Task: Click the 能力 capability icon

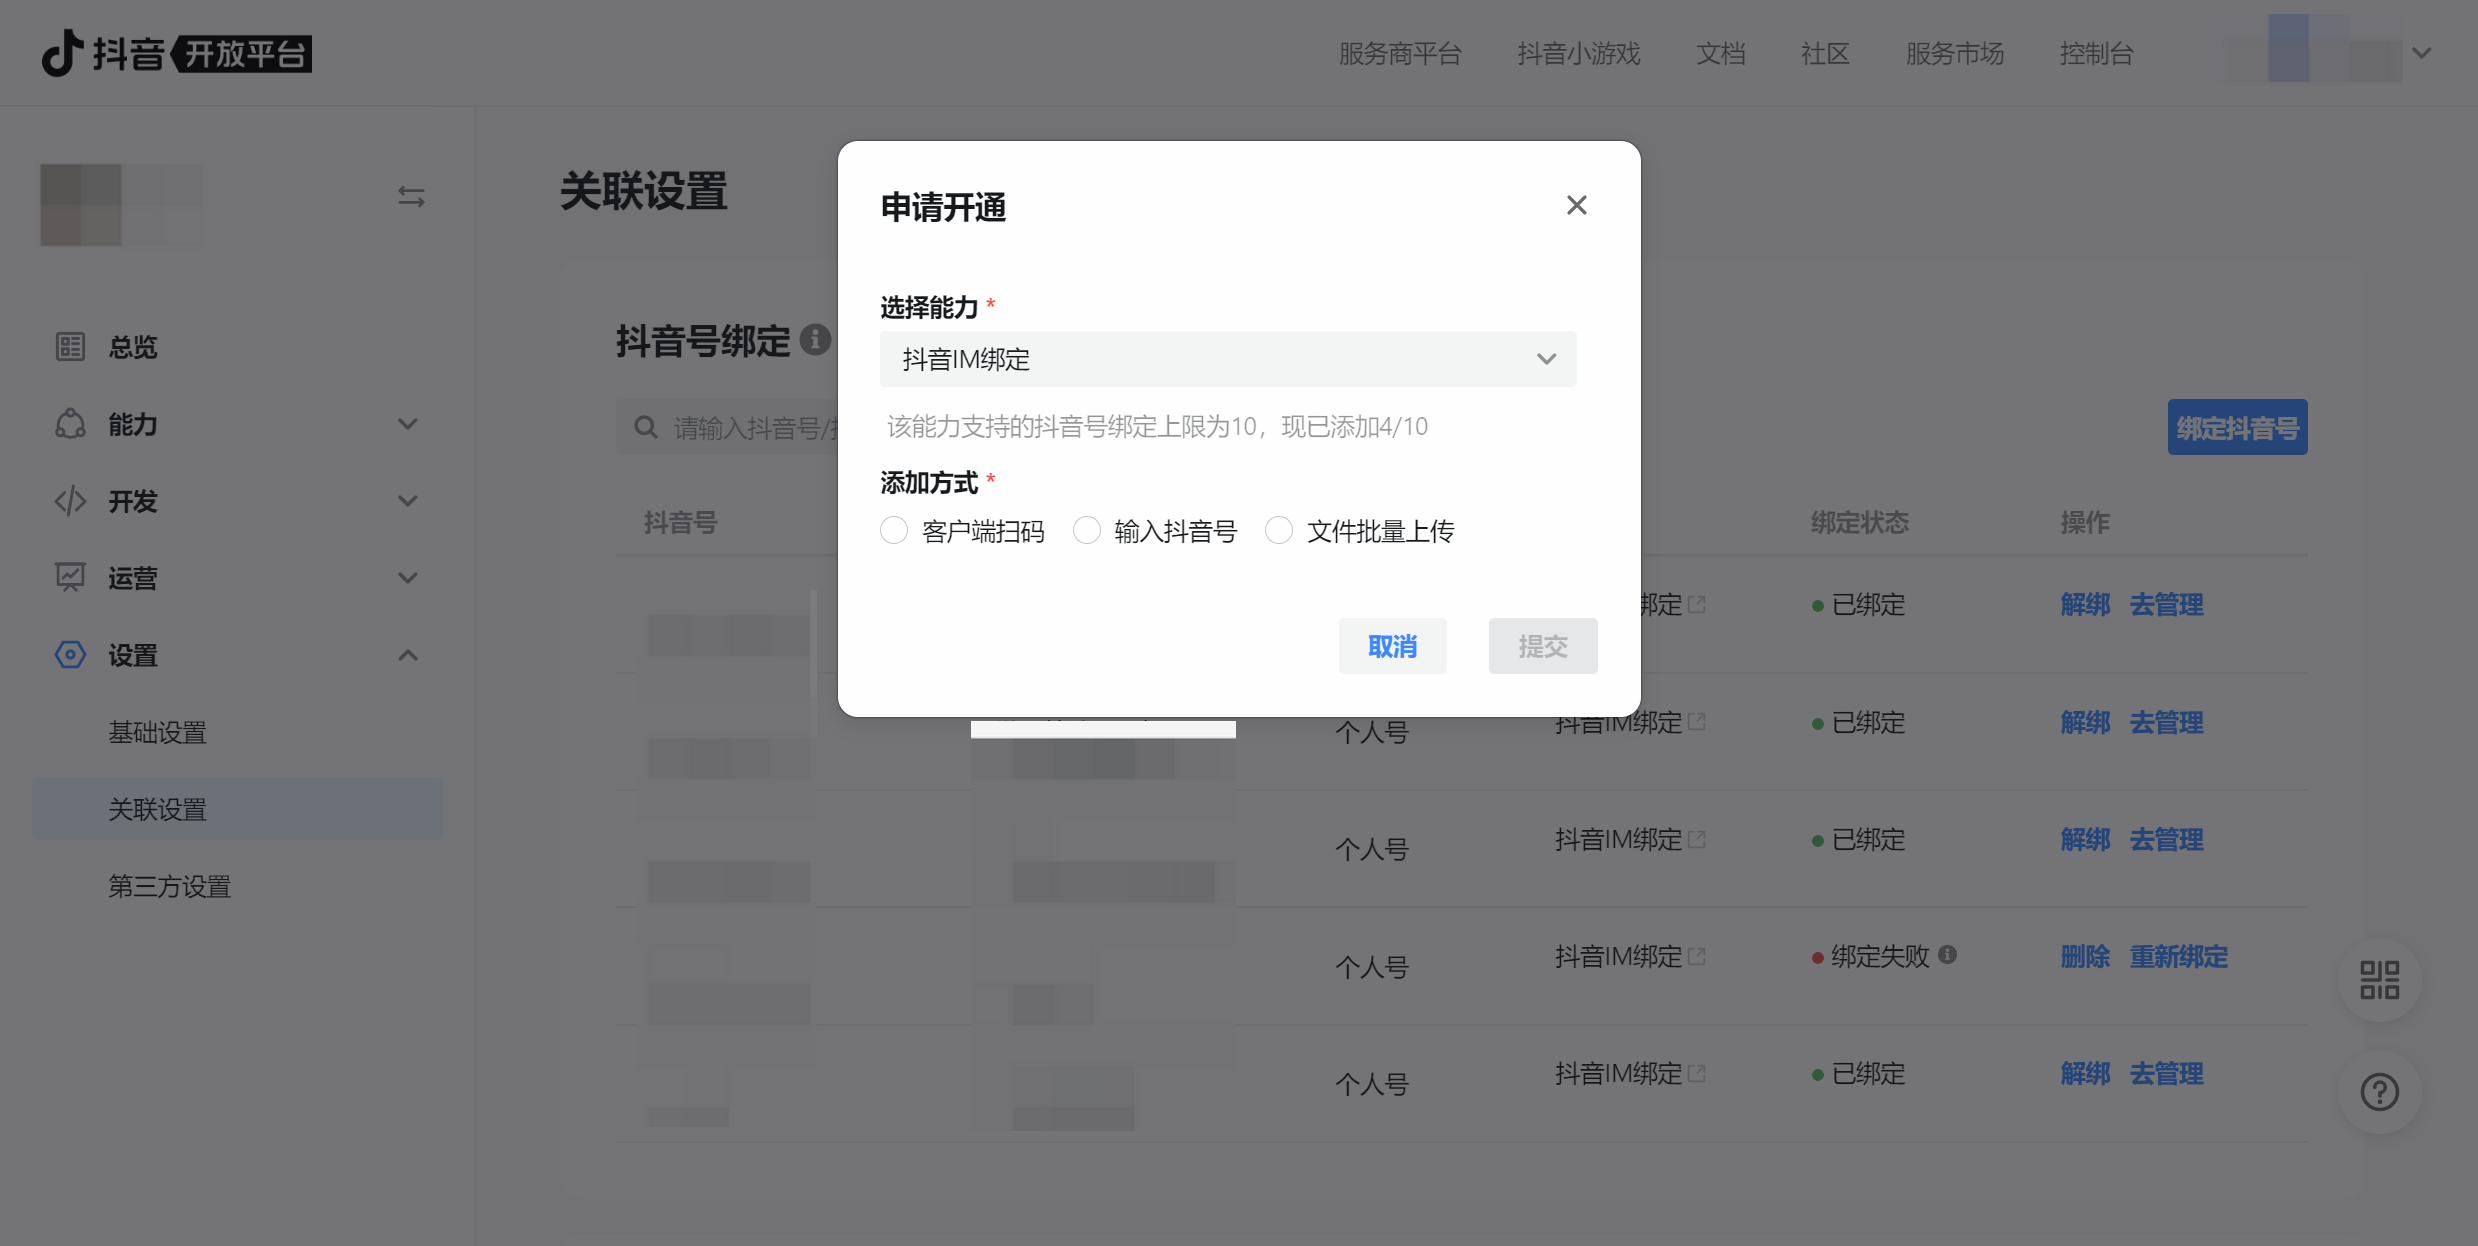Action: pyautogui.click(x=70, y=424)
